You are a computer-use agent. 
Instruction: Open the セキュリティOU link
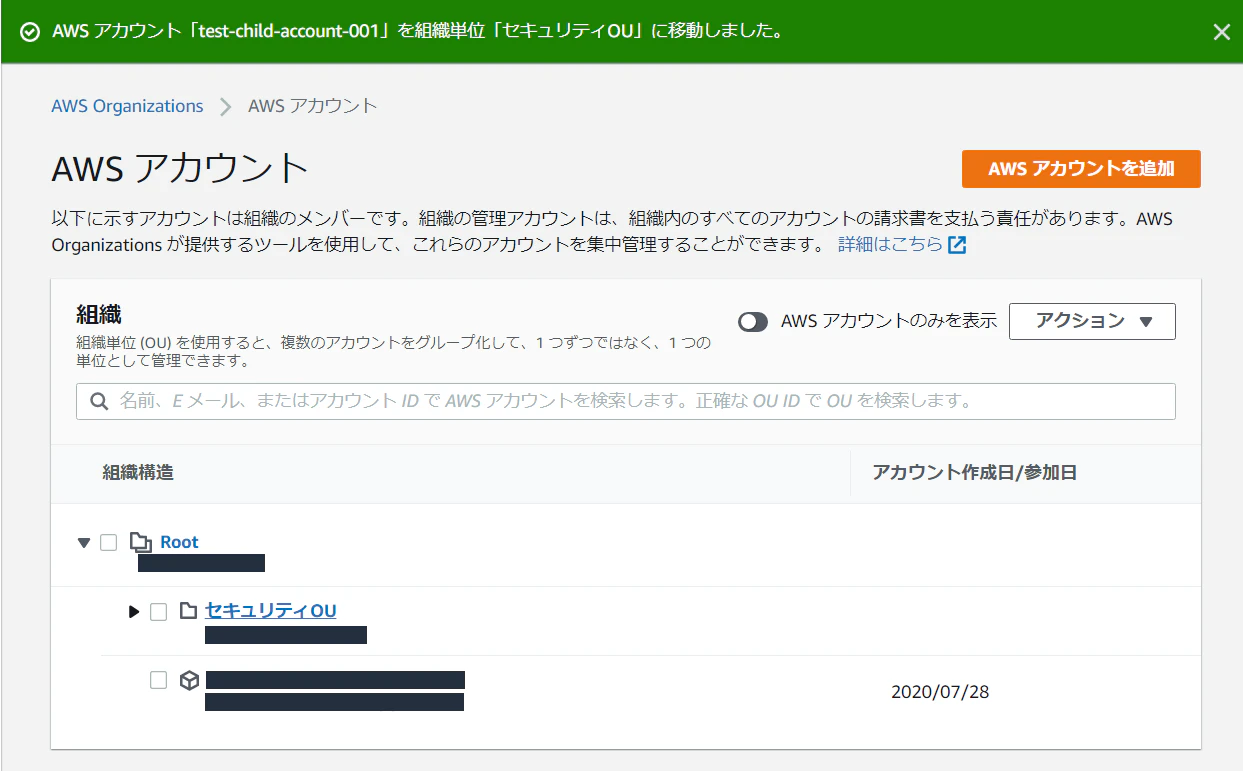coord(271,610)
